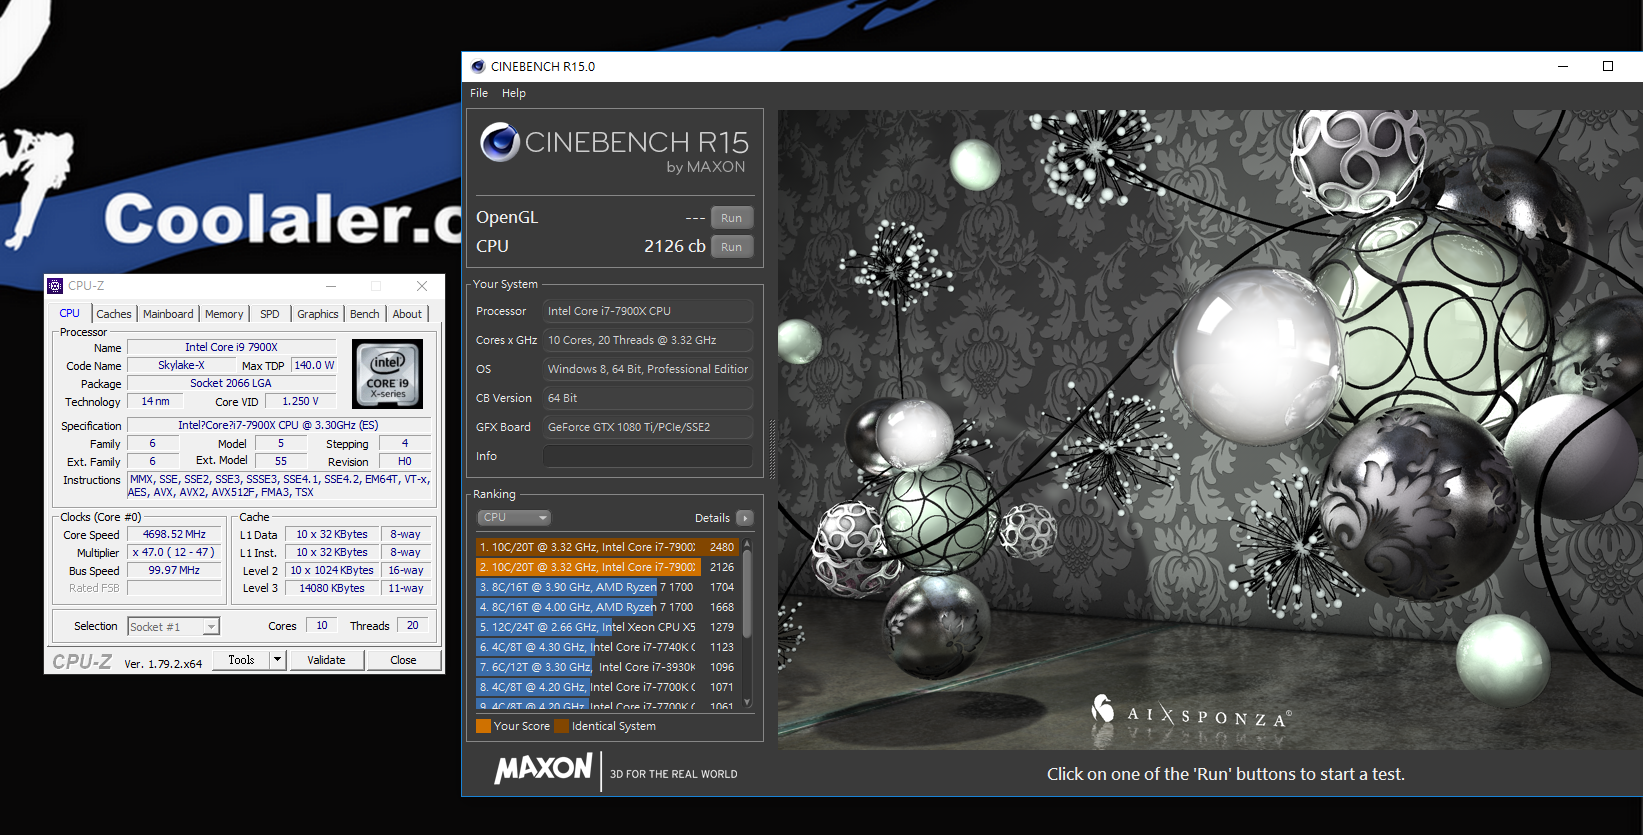
Task: Open the About tab in CPU-Z
Action: pos(407,314)
